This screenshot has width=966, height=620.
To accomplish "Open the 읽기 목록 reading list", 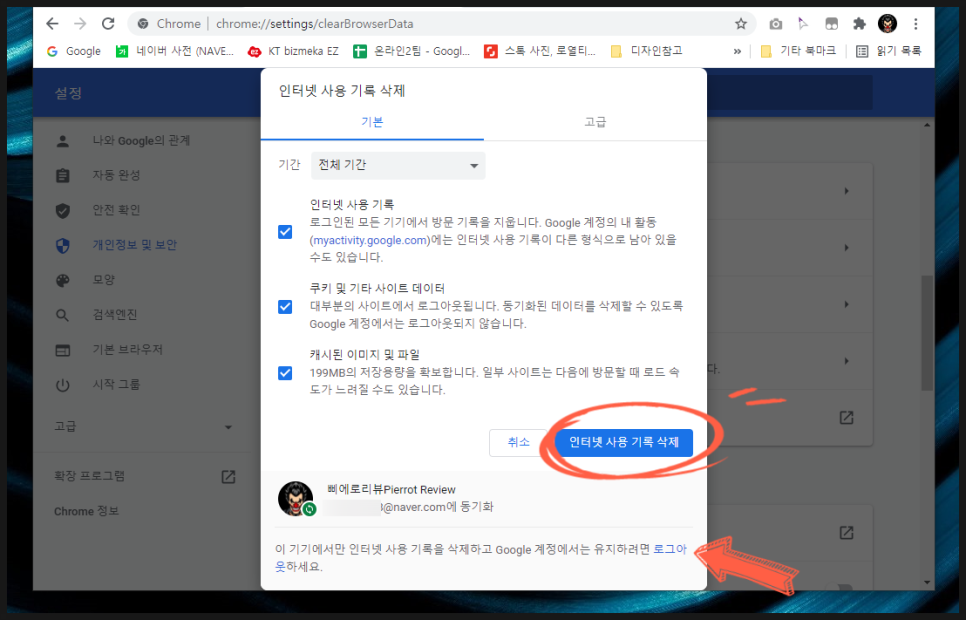I will point(888,51).
